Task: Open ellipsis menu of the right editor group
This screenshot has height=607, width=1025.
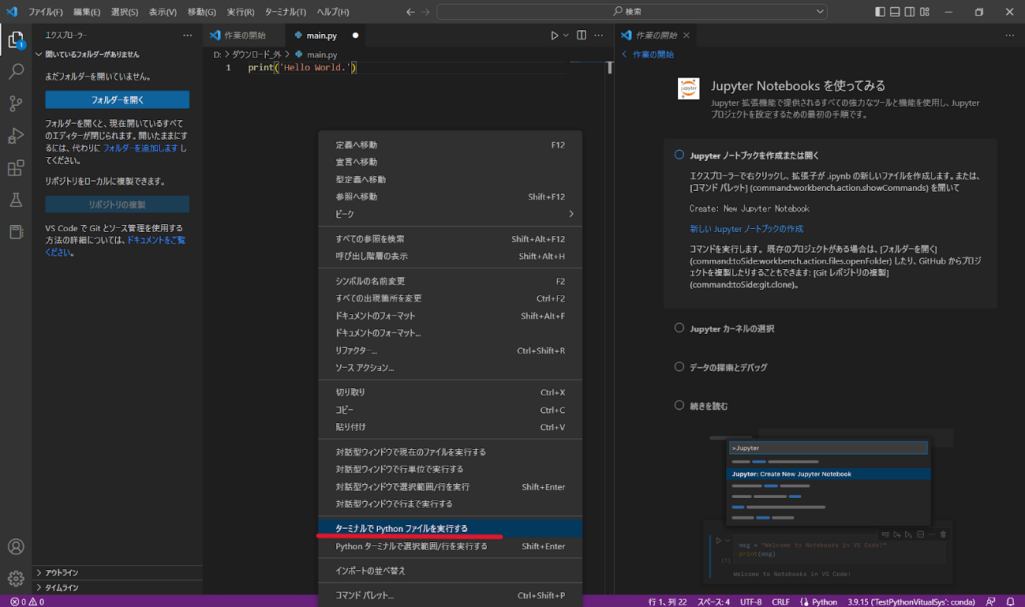Action: pyautogui.click(x=1010, y=35)
